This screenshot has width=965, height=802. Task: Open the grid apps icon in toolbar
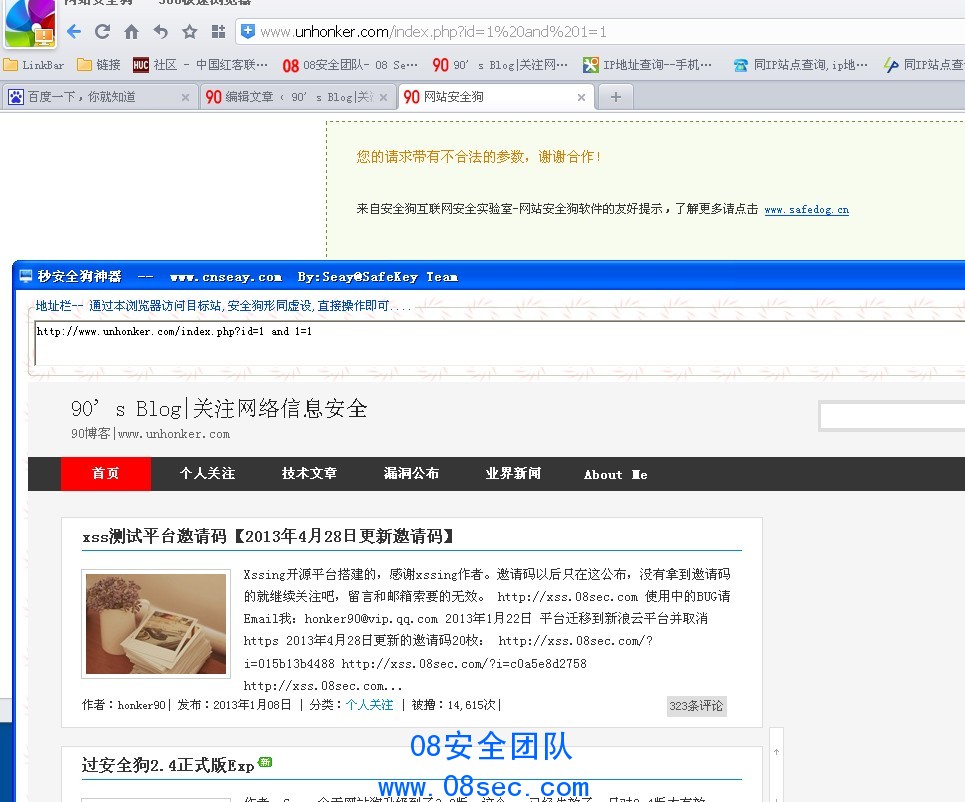click(x=218, y=31)
